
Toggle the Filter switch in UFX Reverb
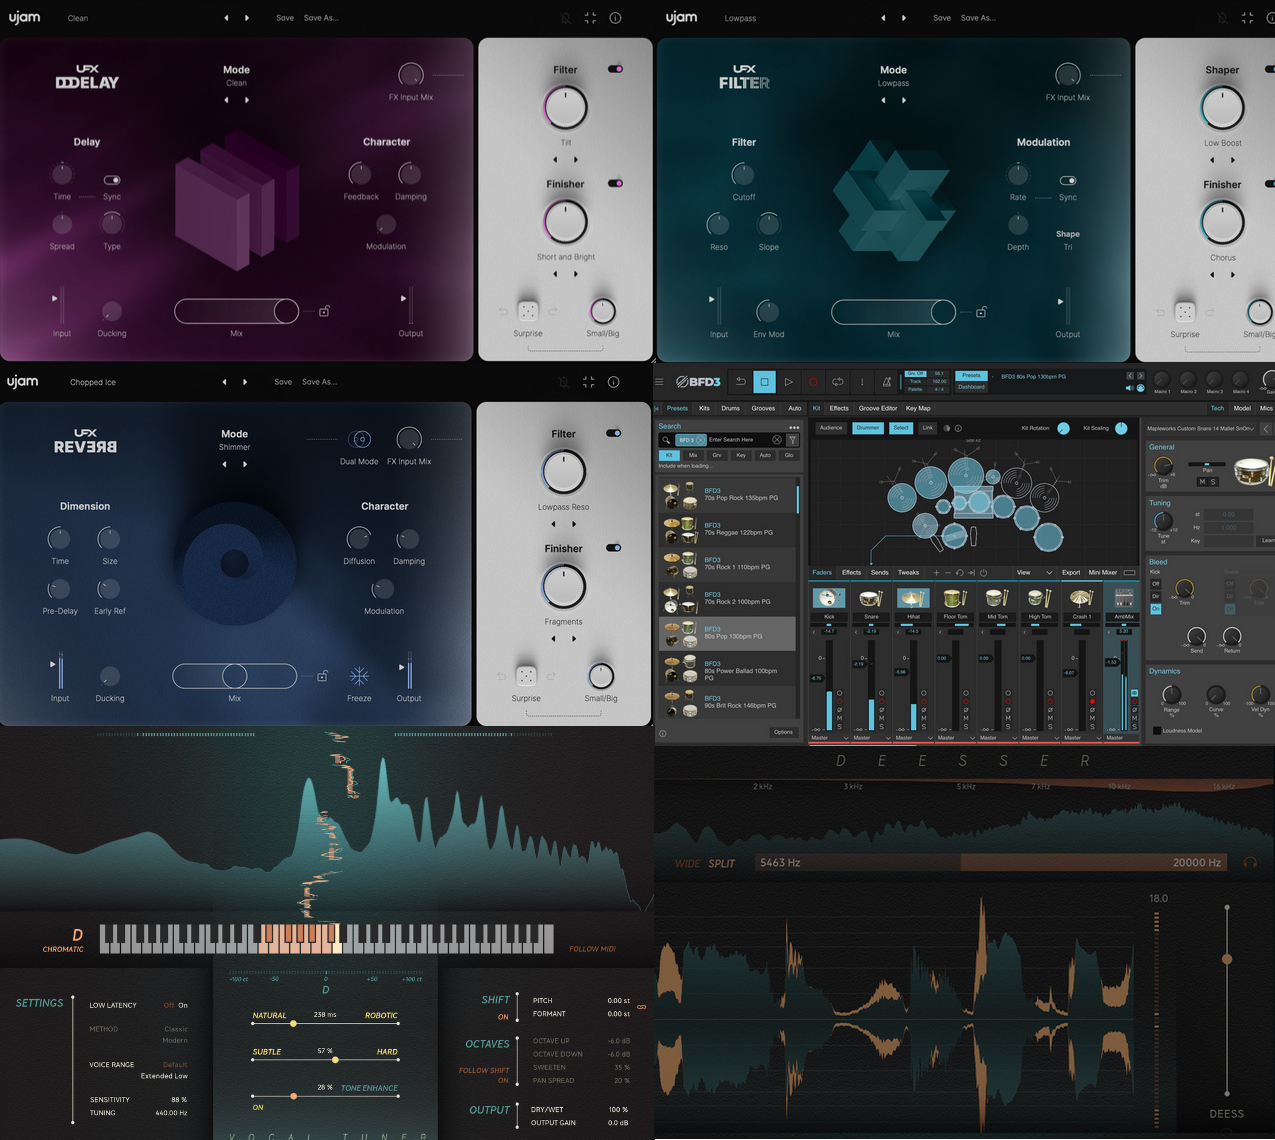point(613,433)
